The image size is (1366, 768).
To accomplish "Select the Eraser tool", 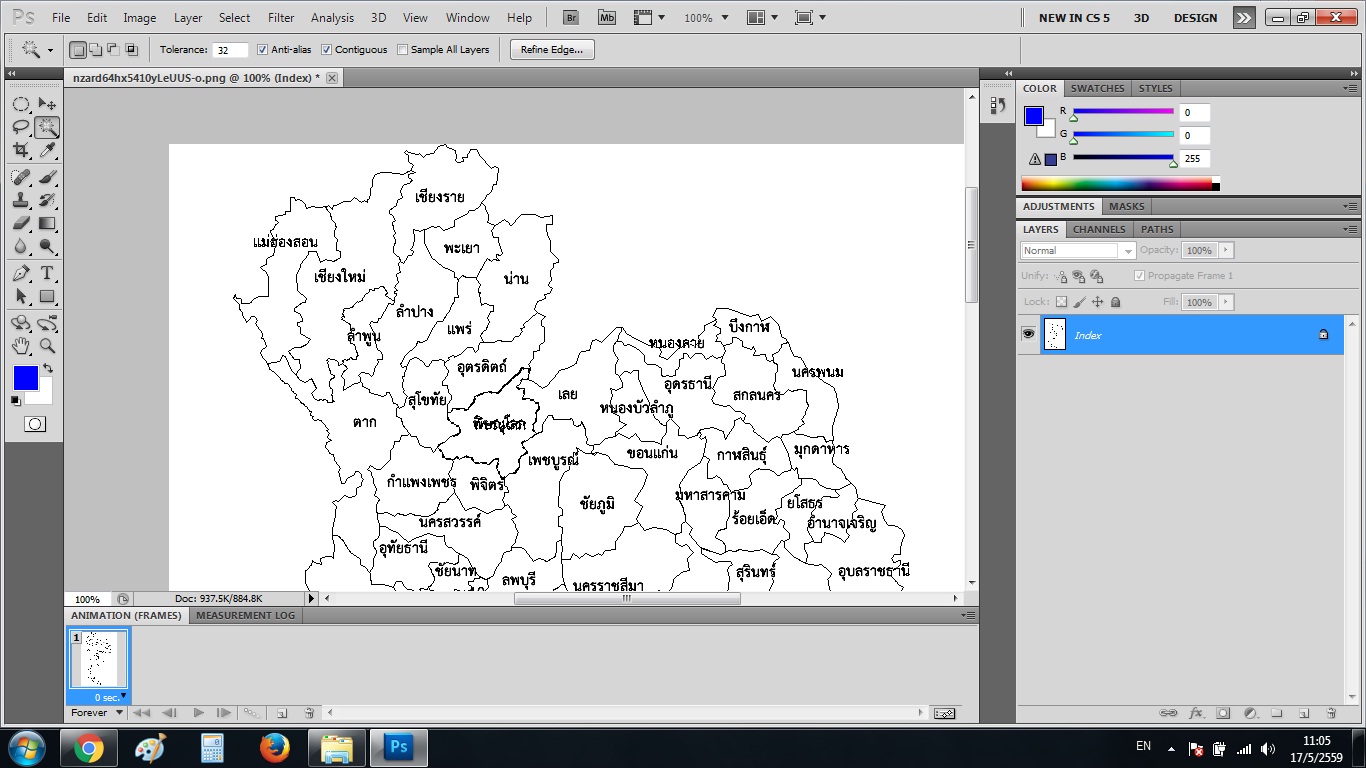I will [x=20, y=223].
